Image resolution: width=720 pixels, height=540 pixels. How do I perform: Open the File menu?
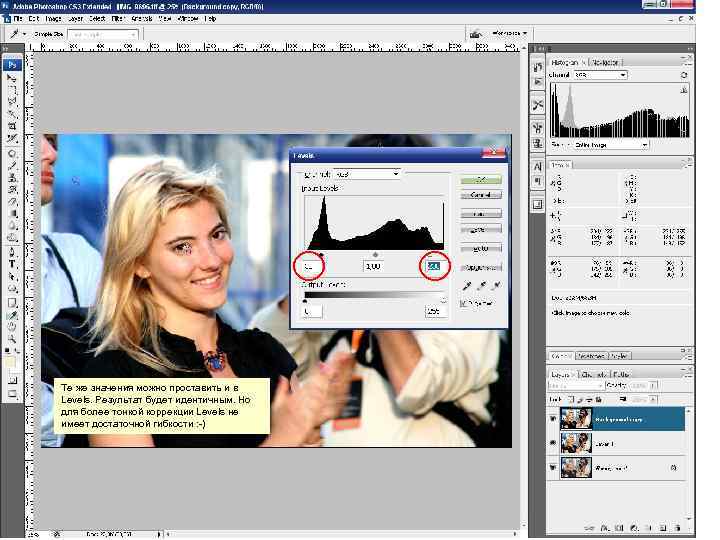click(x=18, y=19)
